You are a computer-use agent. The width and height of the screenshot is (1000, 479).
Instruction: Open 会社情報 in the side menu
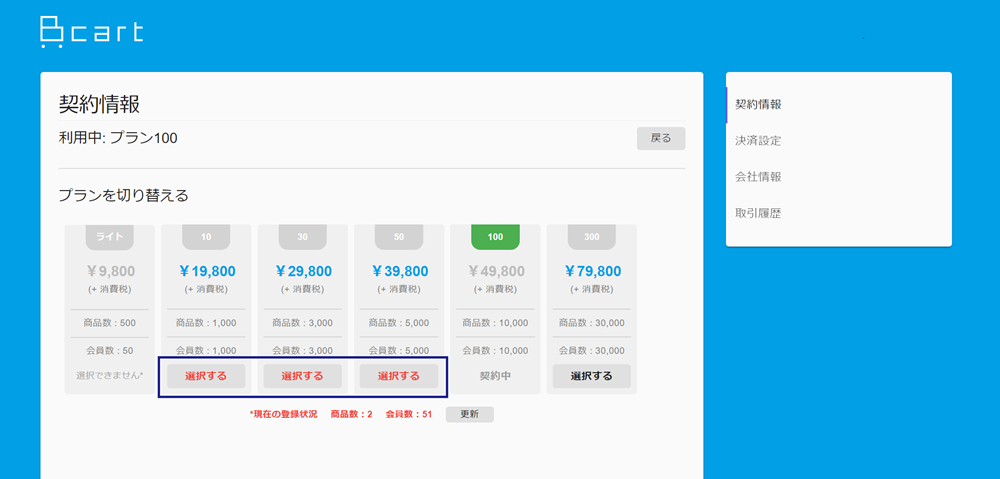(758, 177)
